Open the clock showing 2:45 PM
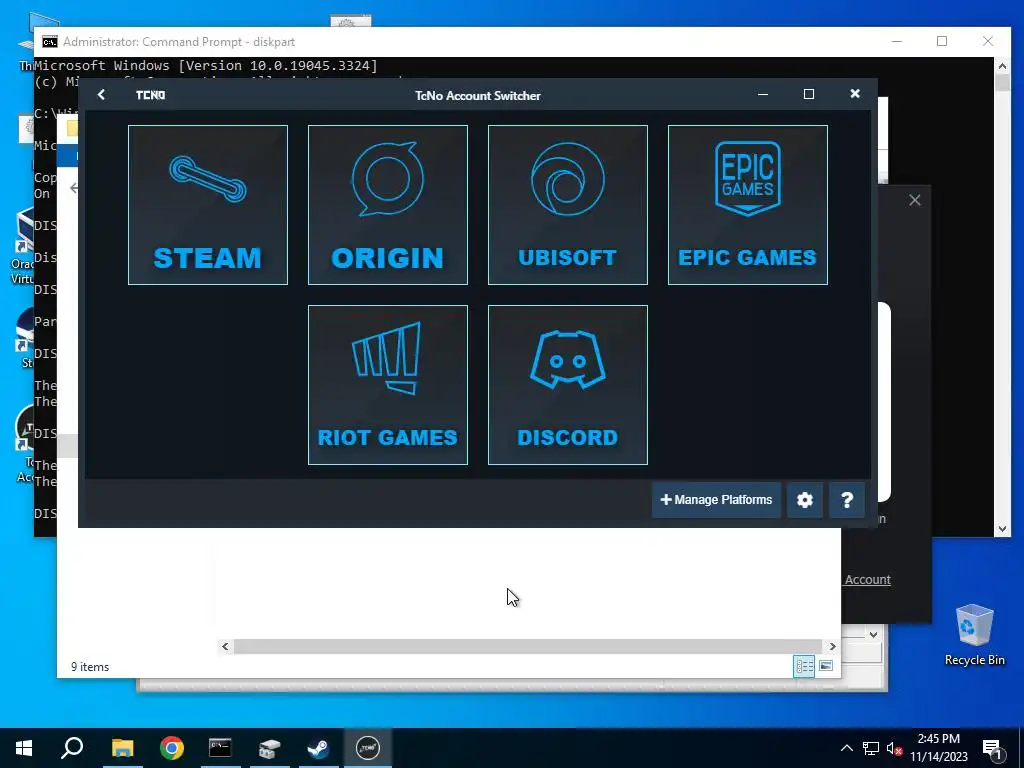 938,748
